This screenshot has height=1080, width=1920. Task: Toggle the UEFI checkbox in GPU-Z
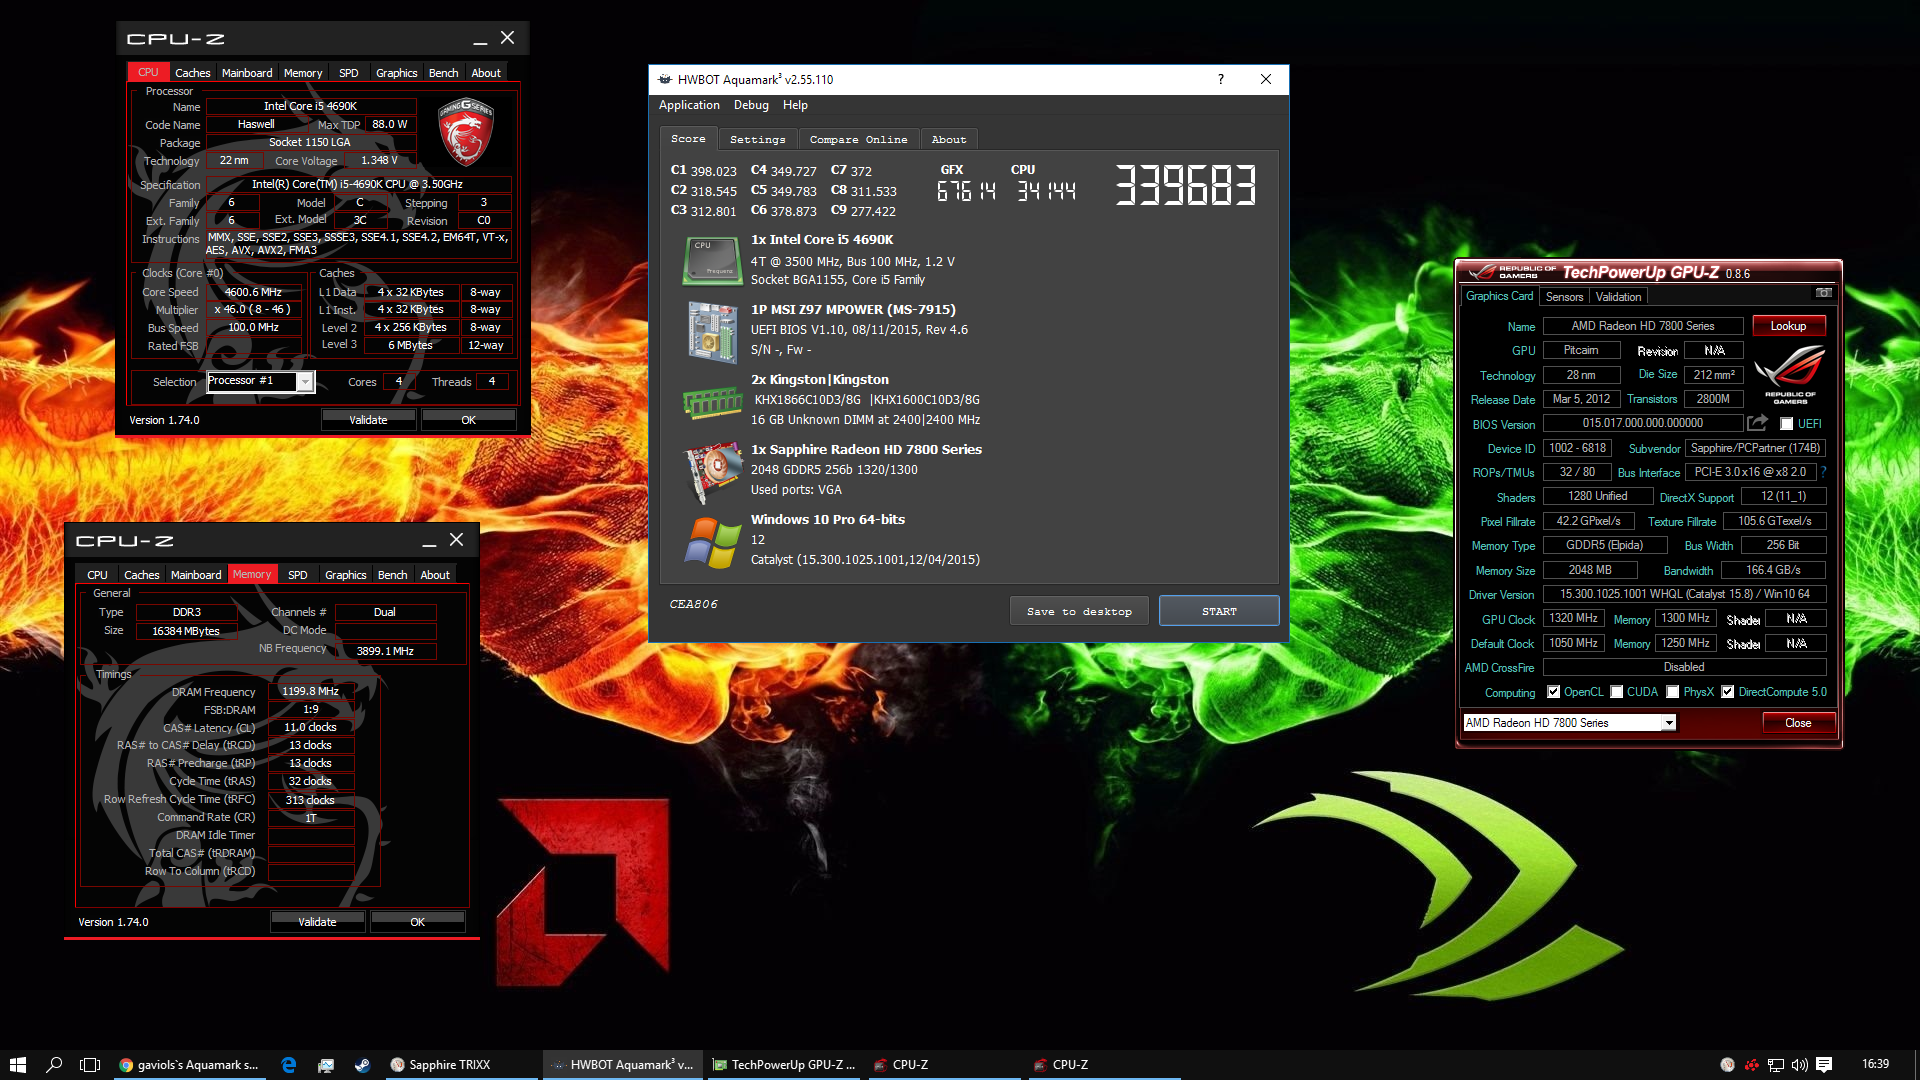click(1786, 424)
